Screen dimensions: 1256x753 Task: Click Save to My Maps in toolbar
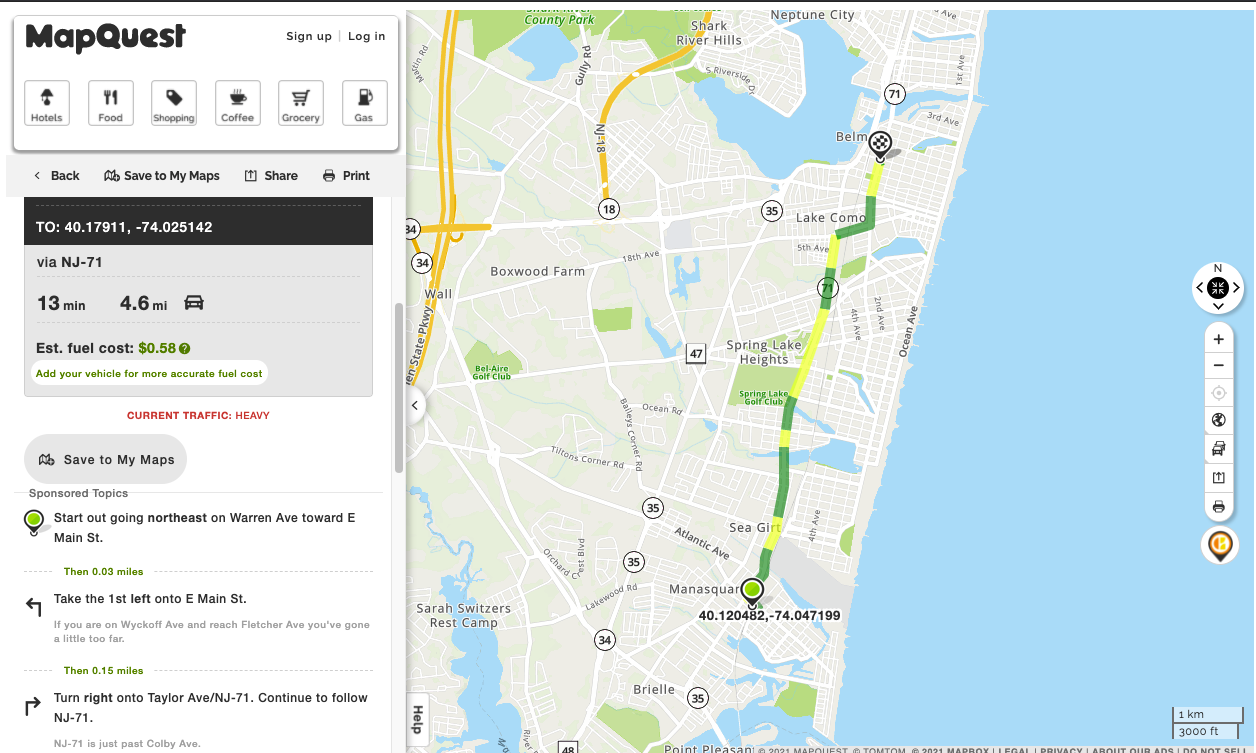point(162,175)
